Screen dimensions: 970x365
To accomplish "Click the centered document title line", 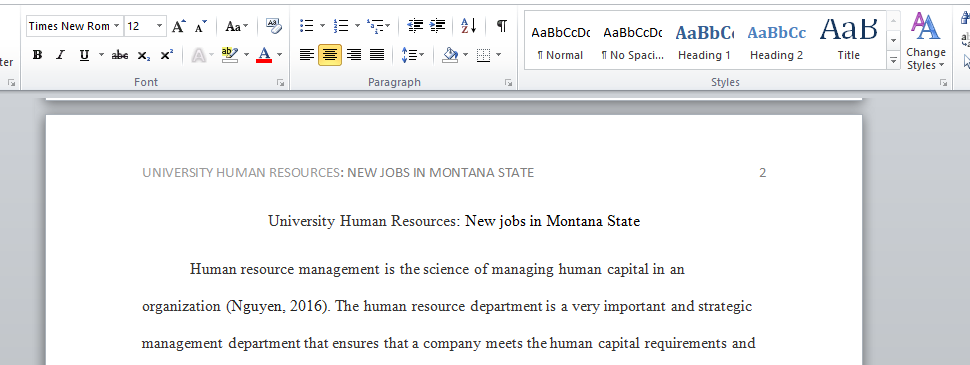I will point(454,221).
